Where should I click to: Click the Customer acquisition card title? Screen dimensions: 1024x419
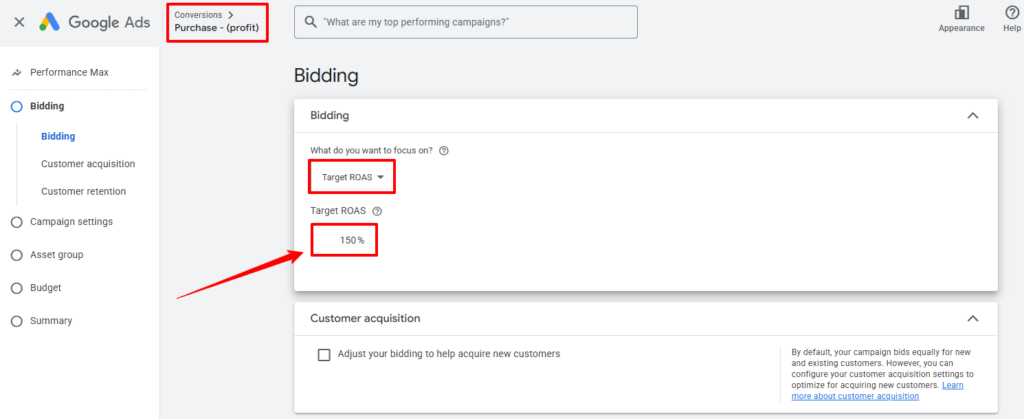(x=365, y=318)
